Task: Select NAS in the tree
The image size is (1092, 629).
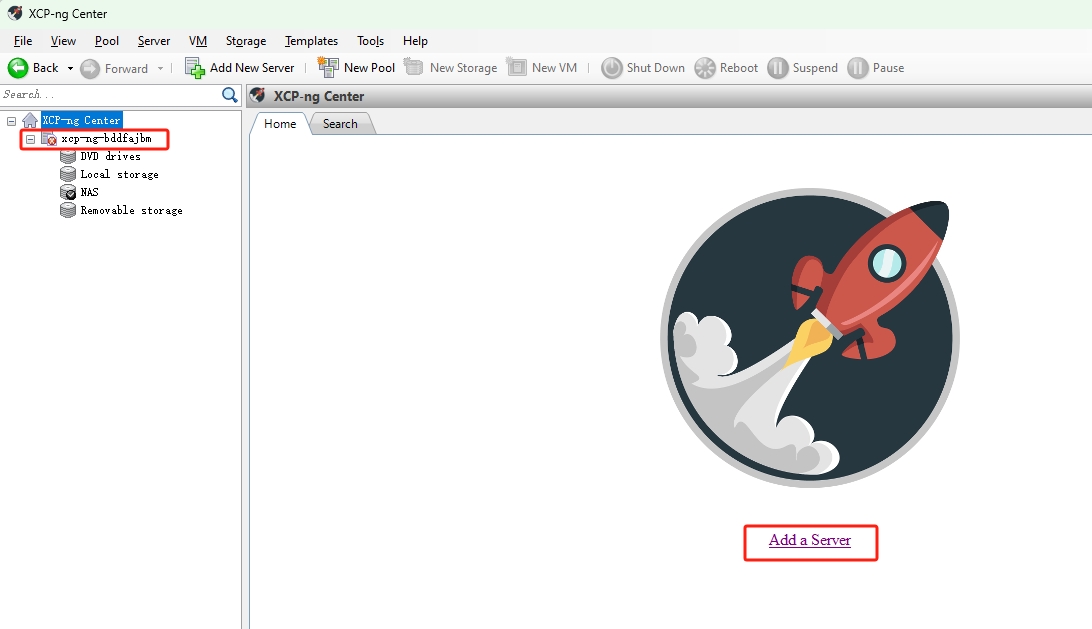Action: coord(89,192)
